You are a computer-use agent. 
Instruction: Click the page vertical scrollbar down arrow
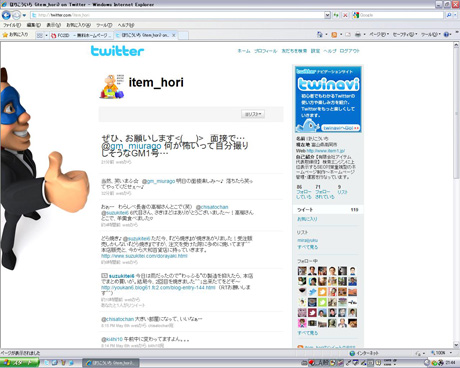point(456,345)
